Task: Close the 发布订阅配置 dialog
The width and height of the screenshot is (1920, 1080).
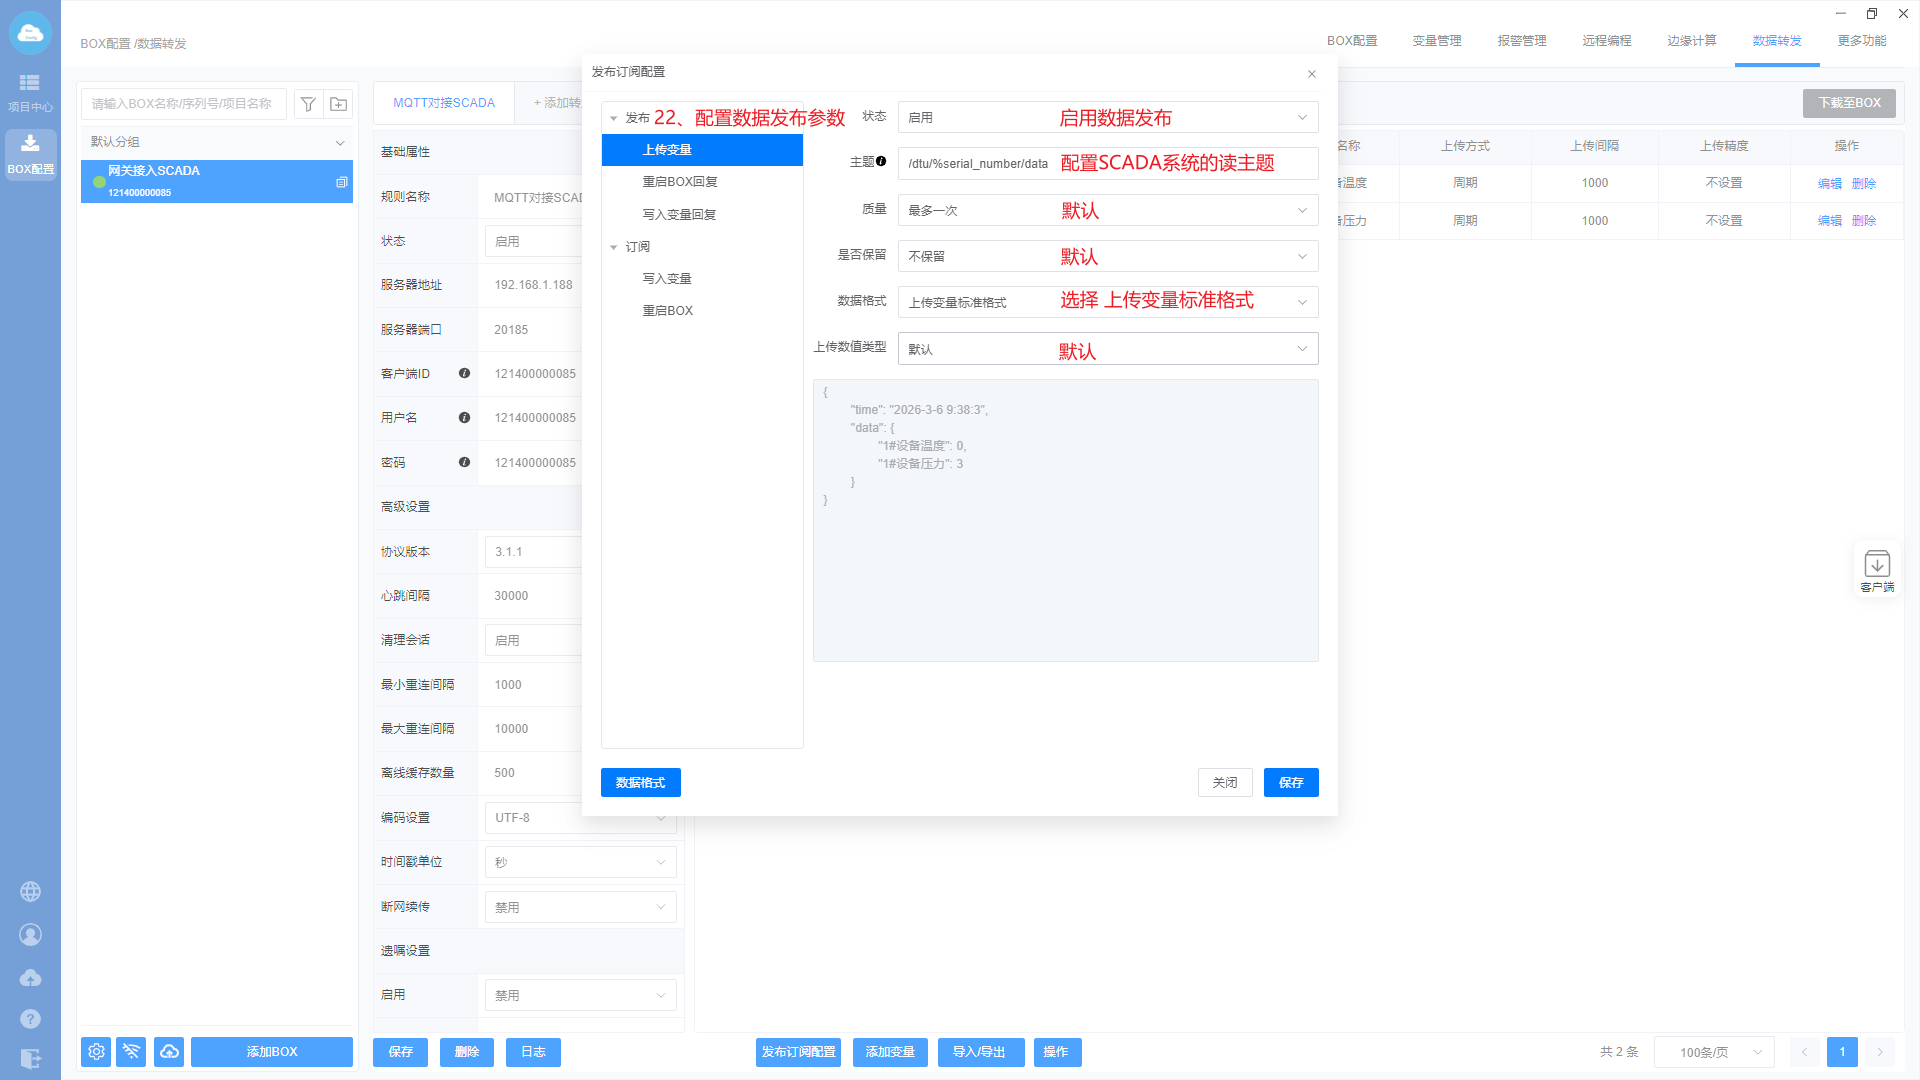Action: [1311, 74]
